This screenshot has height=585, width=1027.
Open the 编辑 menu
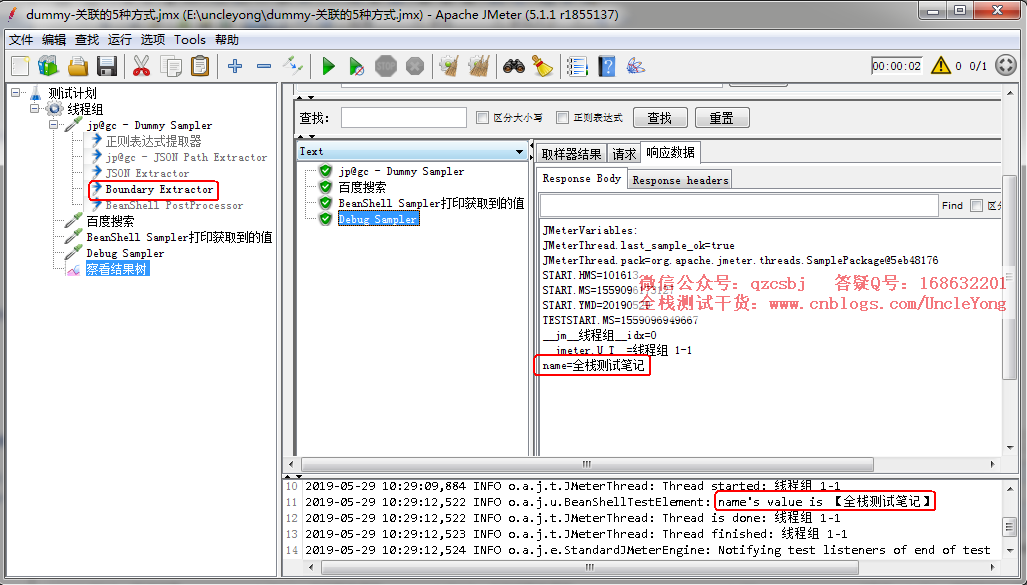click(54, 40)
